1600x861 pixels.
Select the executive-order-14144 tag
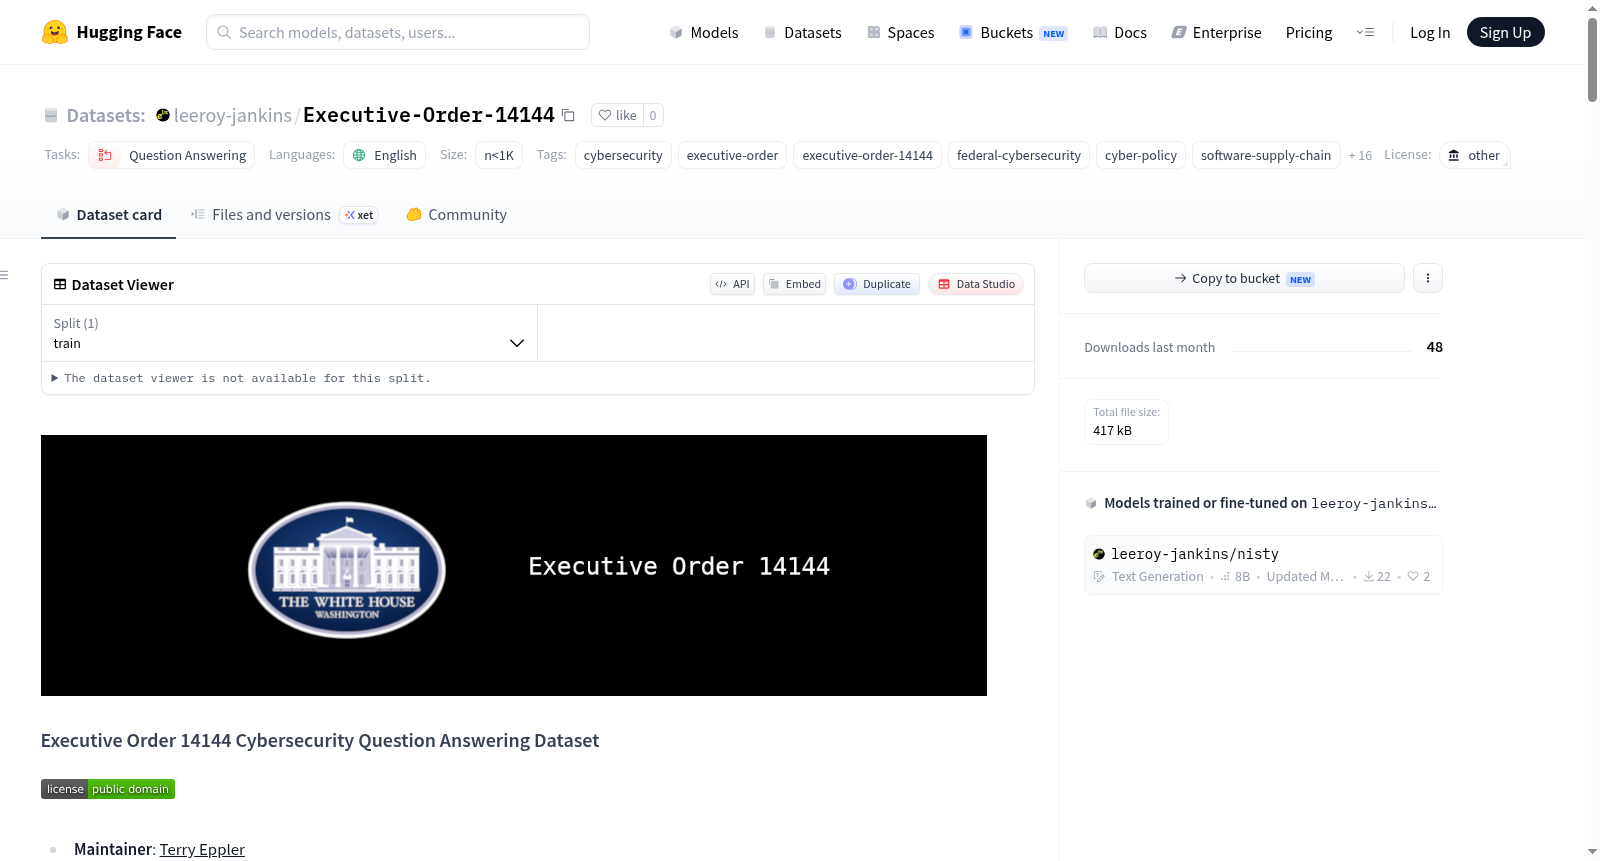coord(867,155)
